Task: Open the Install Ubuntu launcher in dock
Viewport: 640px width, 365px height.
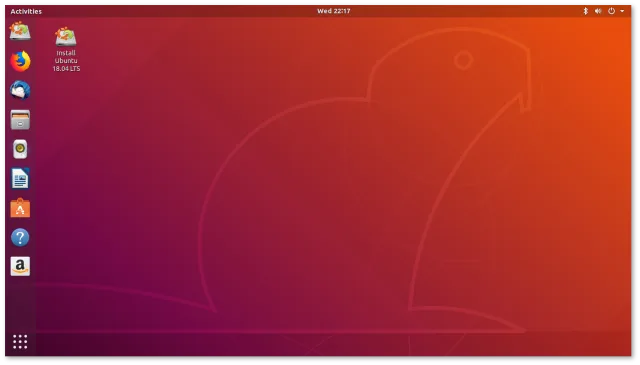Action: (20, 31)
